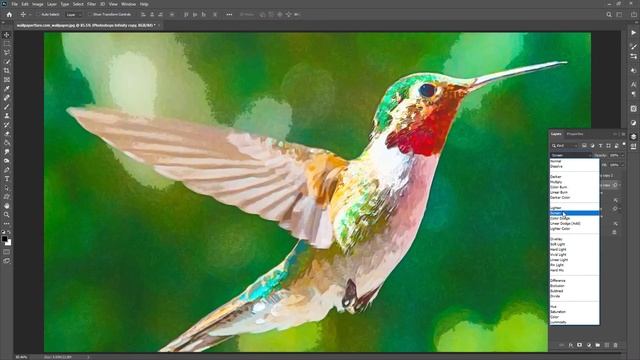This screenshot has width=640, height=360.
Task: Click the more options ellipsis in options bar
Action: pos(229,15)
